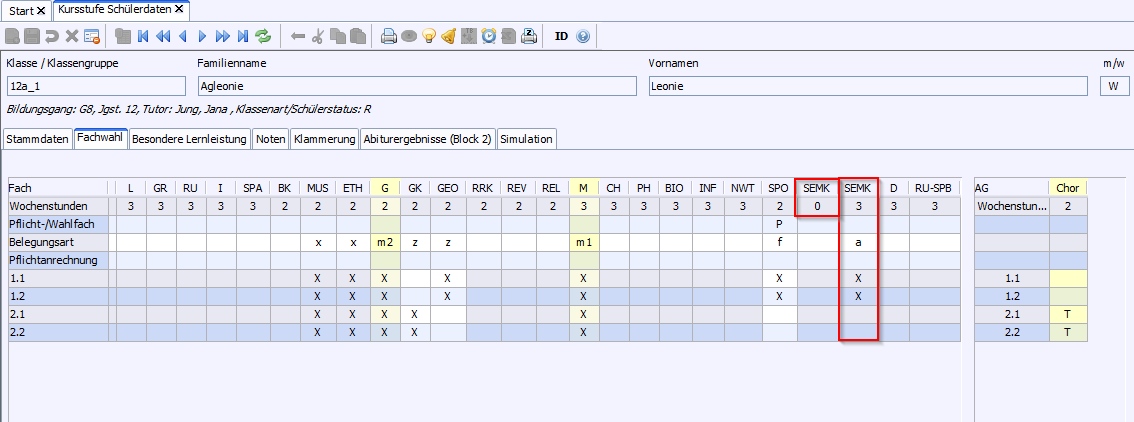This screenshot has height=422, width=1134.
Task: Switch to the Start window tab
Action: (21, 10)
